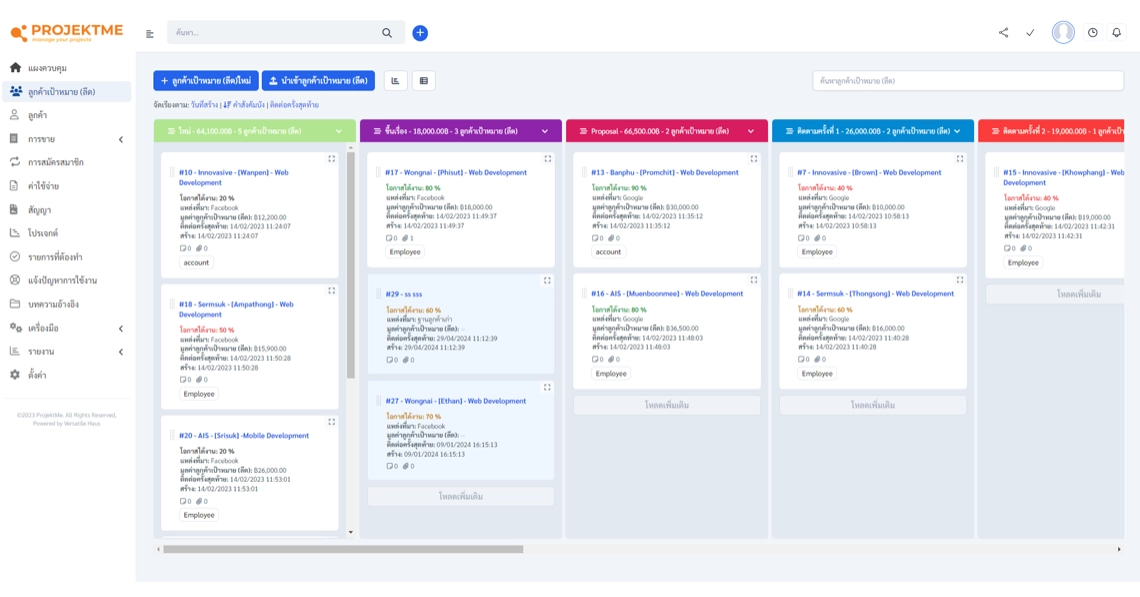Open the Proposal column dropdown chevron

coord(751,131)
